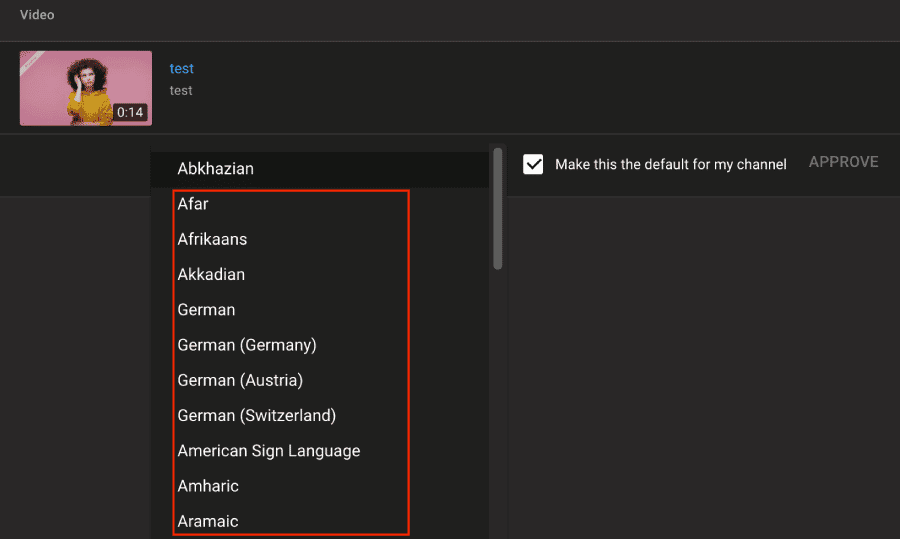Click the gray test video description

(181, 90)
